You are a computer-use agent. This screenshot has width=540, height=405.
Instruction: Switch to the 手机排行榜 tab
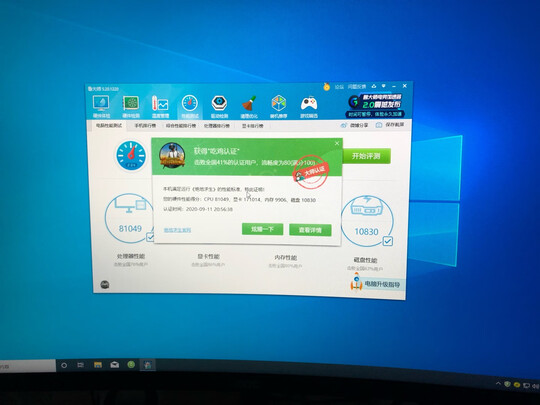coord(145,126)
